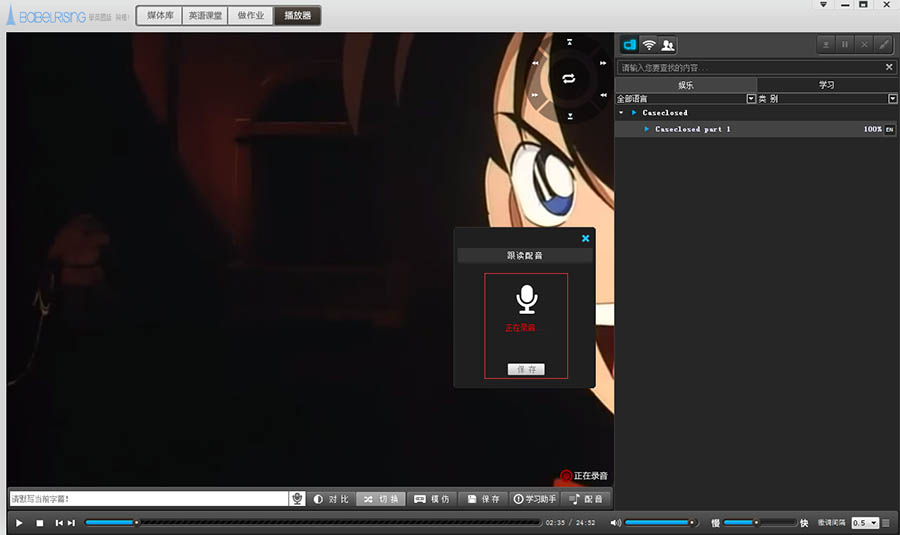The image size is (900, 535).
Task: Click the microphone icon in the dubbing dialog
Action: click(x=526, y=299)
